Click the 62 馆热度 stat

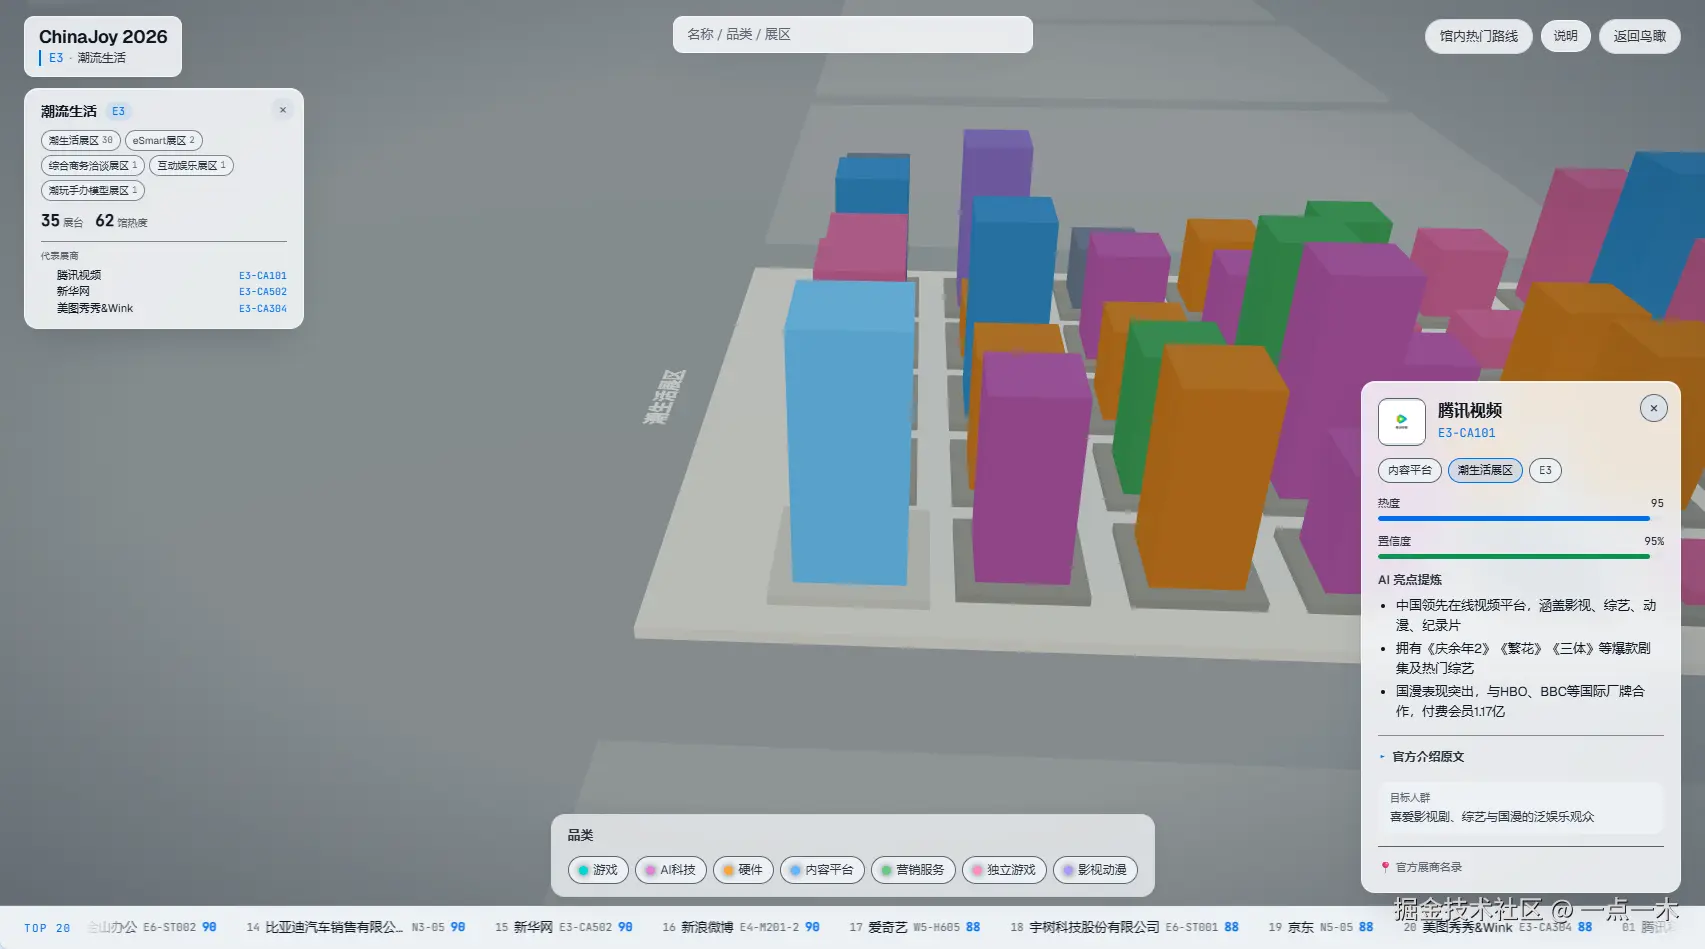pos(121,221)
